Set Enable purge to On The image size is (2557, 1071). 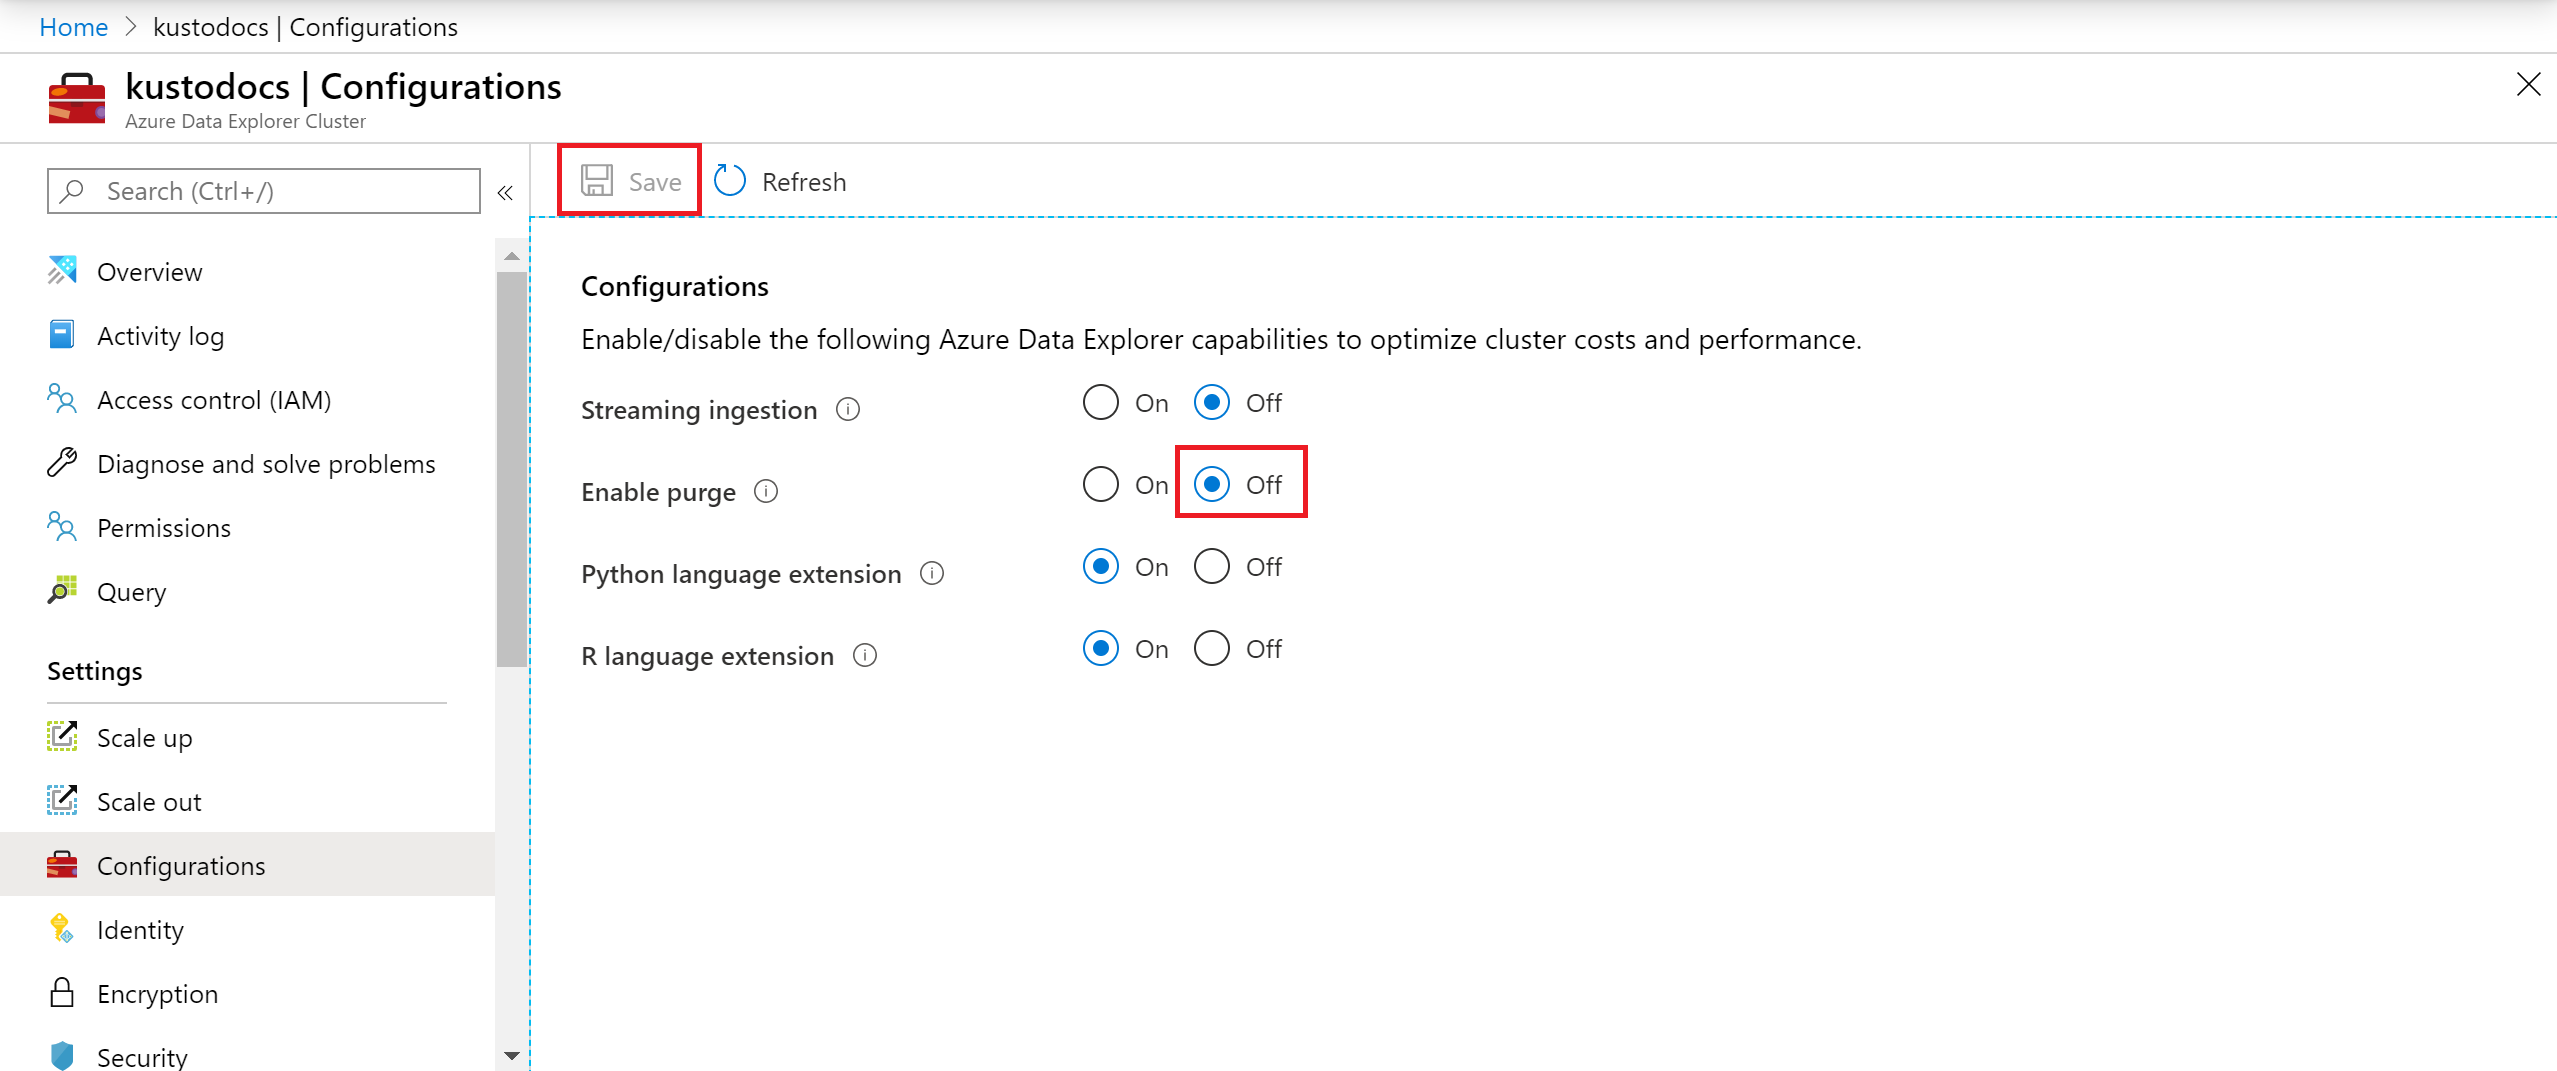(x=1101, y=485)
